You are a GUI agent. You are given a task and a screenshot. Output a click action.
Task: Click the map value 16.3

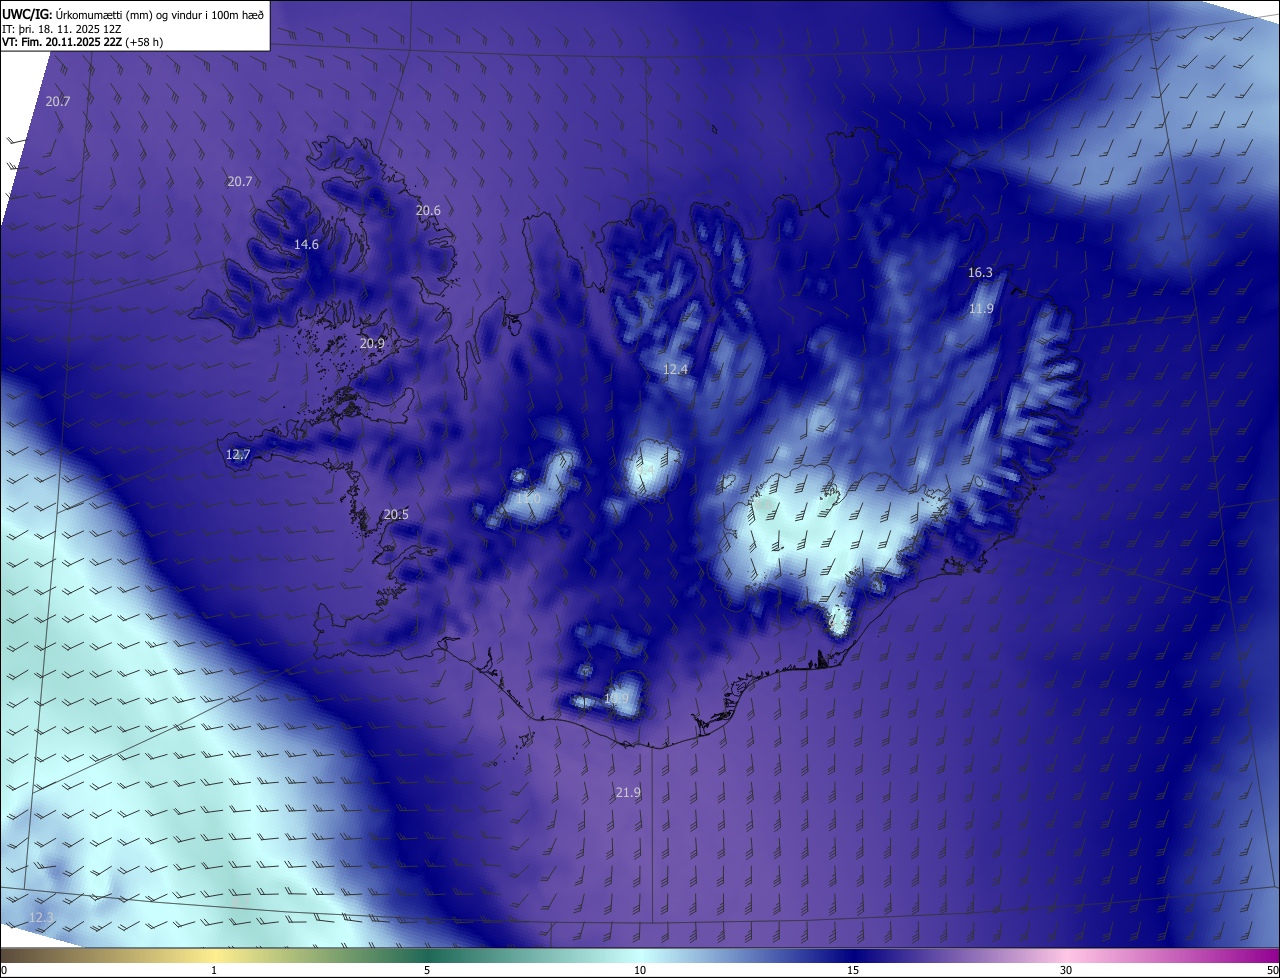tap(980, 273)
